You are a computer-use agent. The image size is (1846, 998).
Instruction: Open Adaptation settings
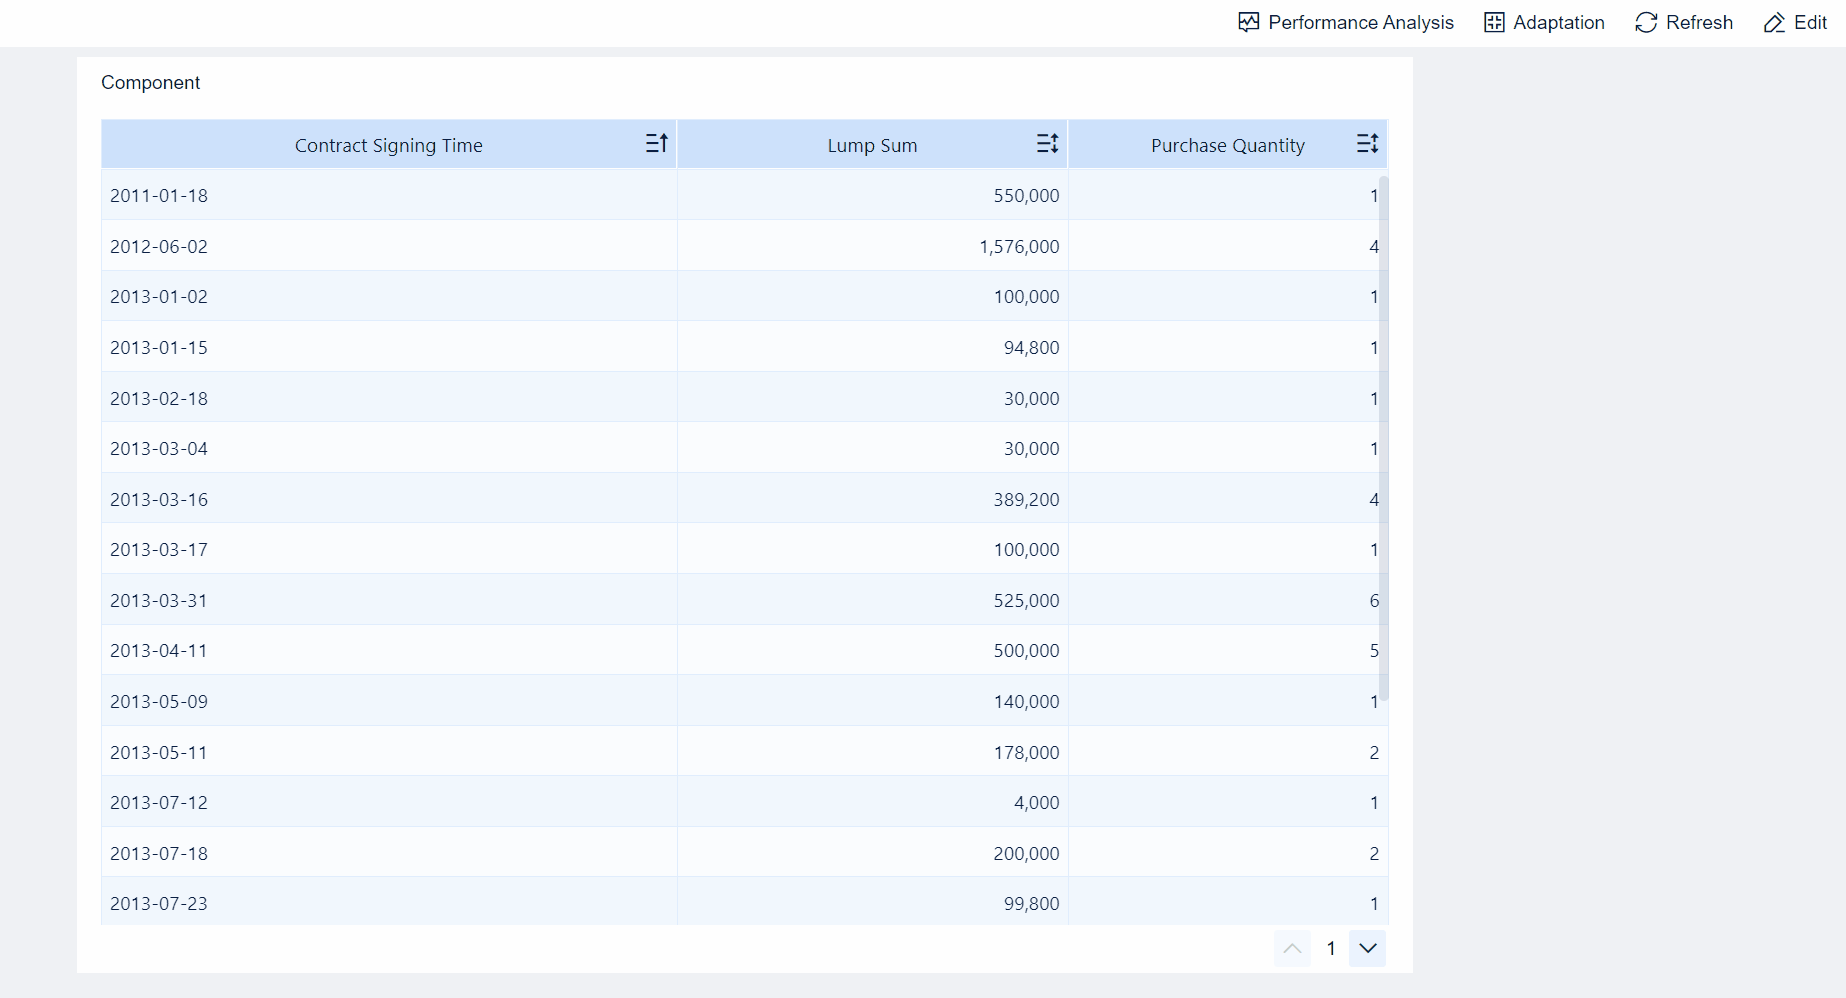(1544, 22)
